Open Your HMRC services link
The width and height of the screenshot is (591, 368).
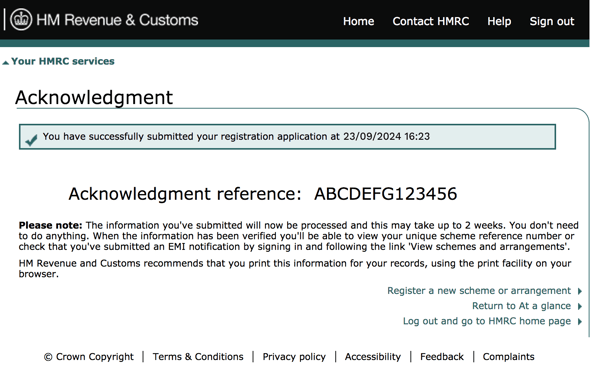pos(63,61)
